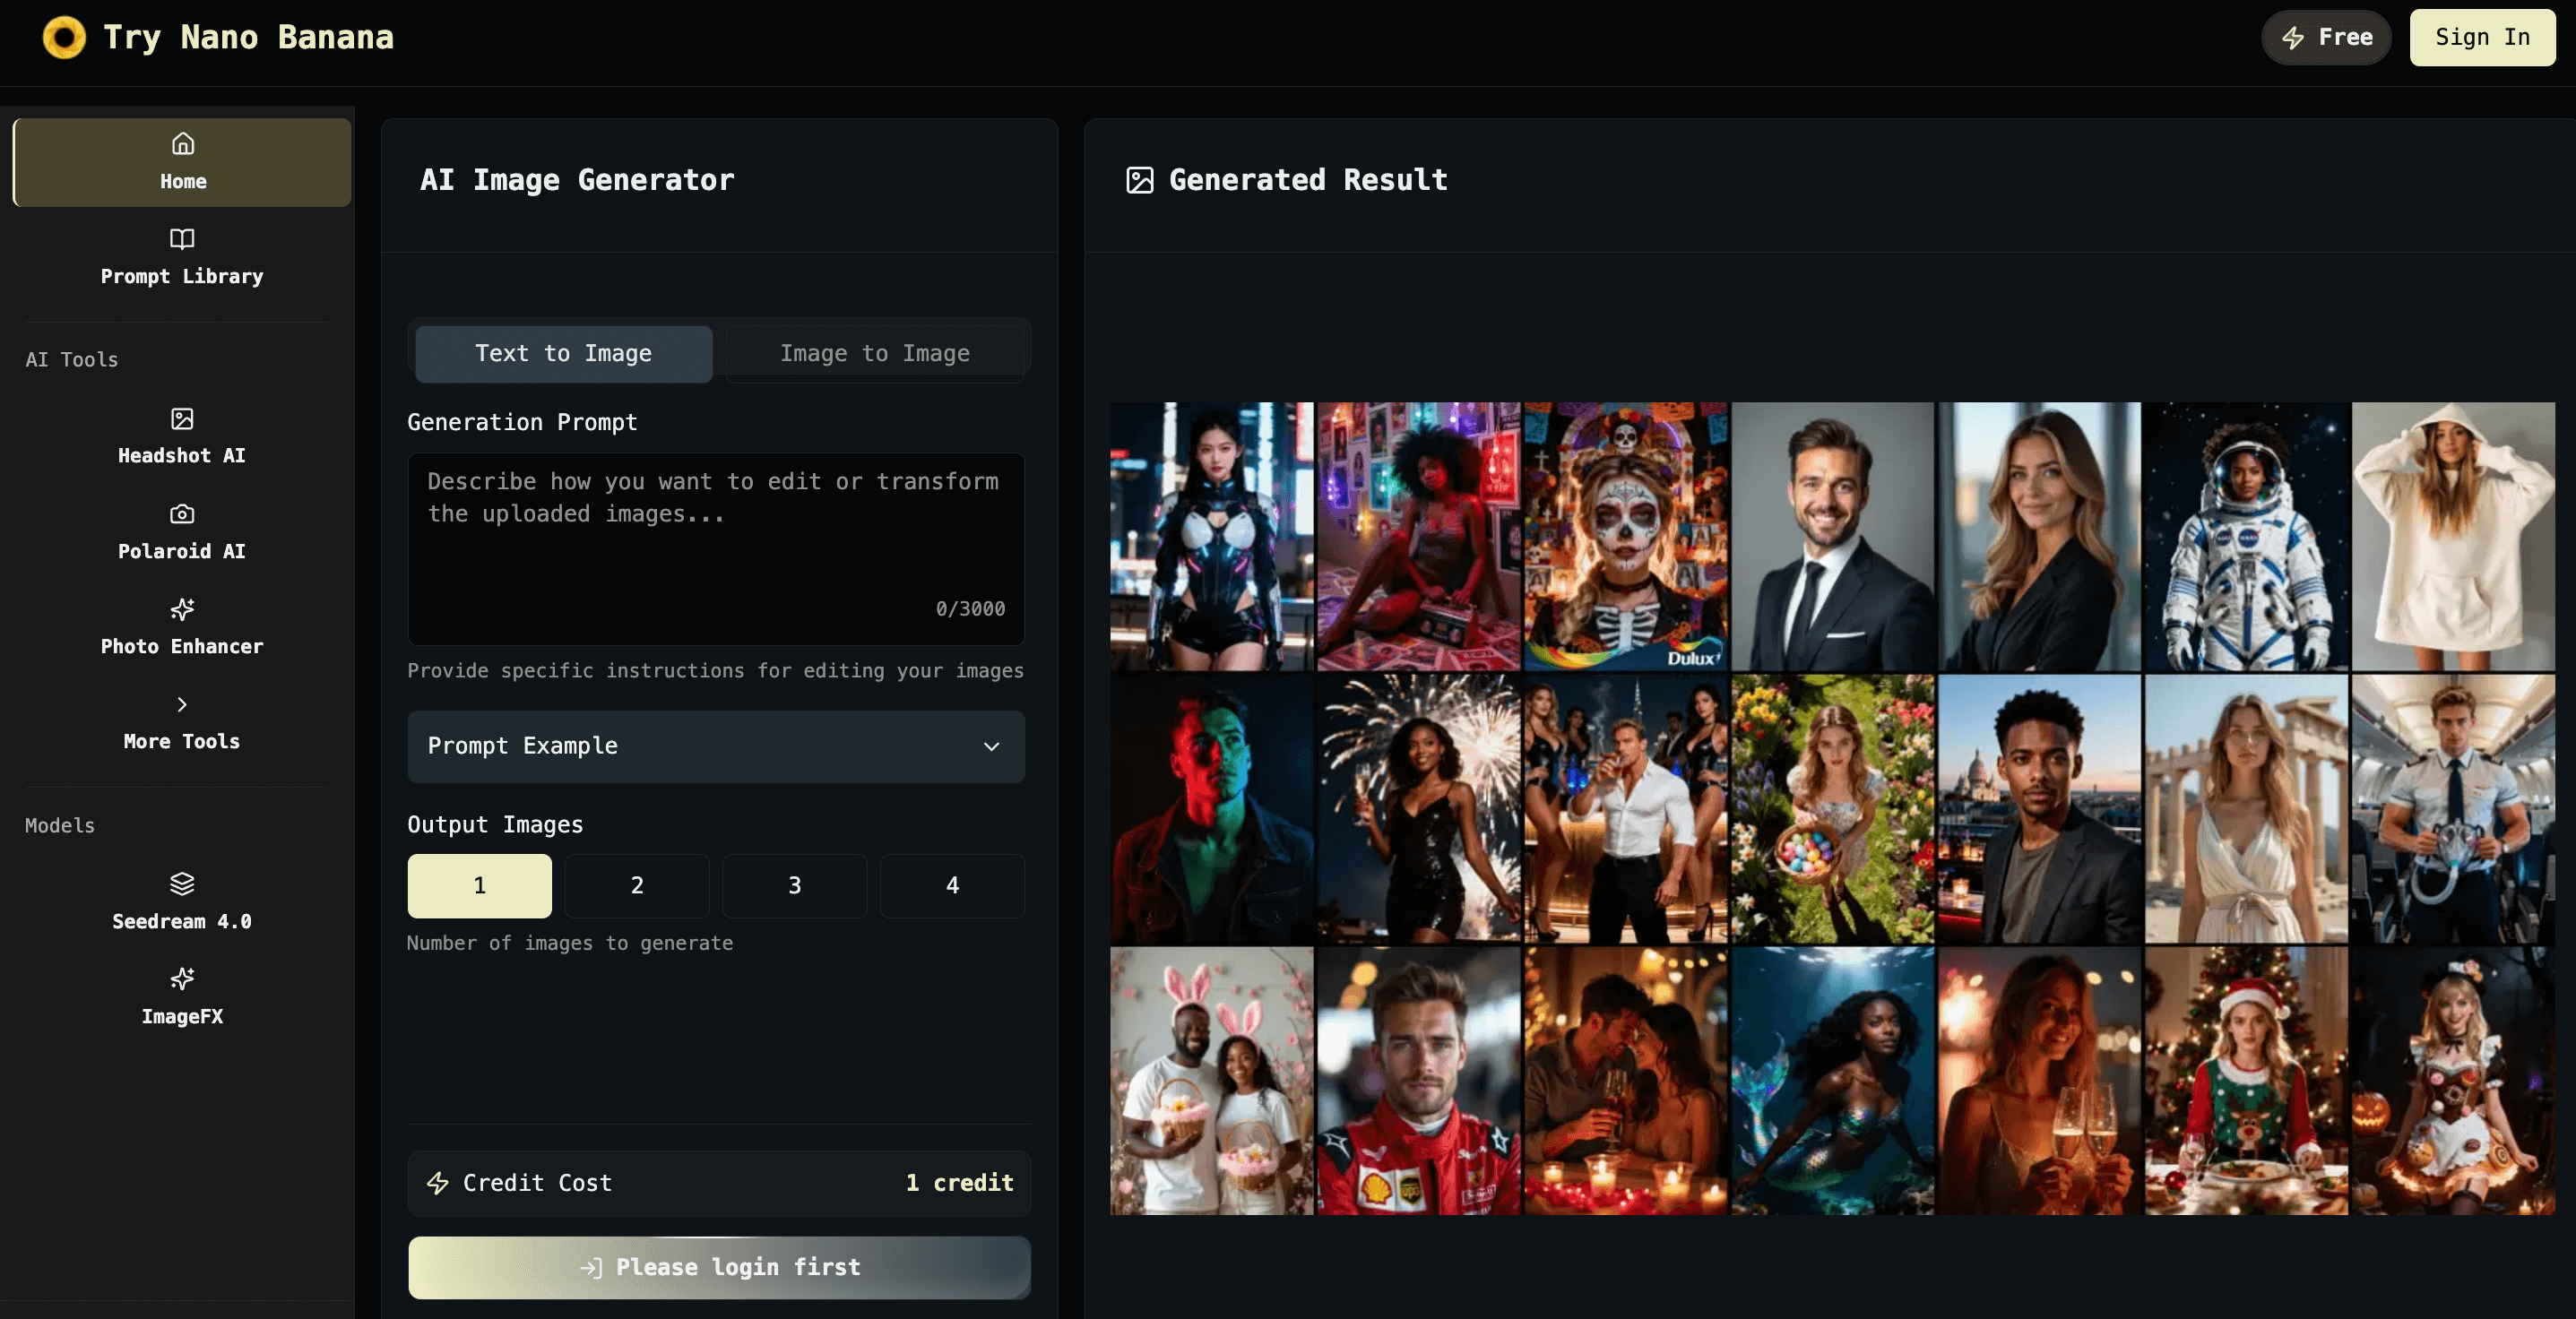Open the Headshot AI tool icon
Screen dimensions: 2576x1319
point(182,418)
